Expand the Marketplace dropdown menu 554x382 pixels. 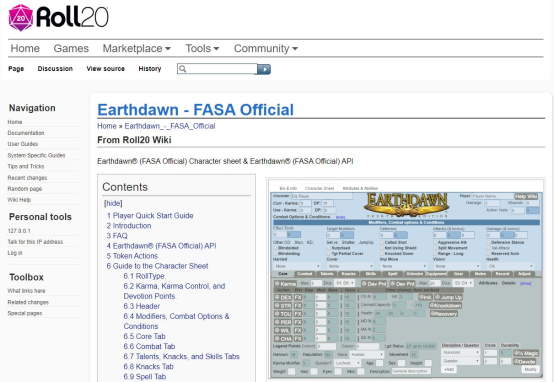tap(136, 48)
